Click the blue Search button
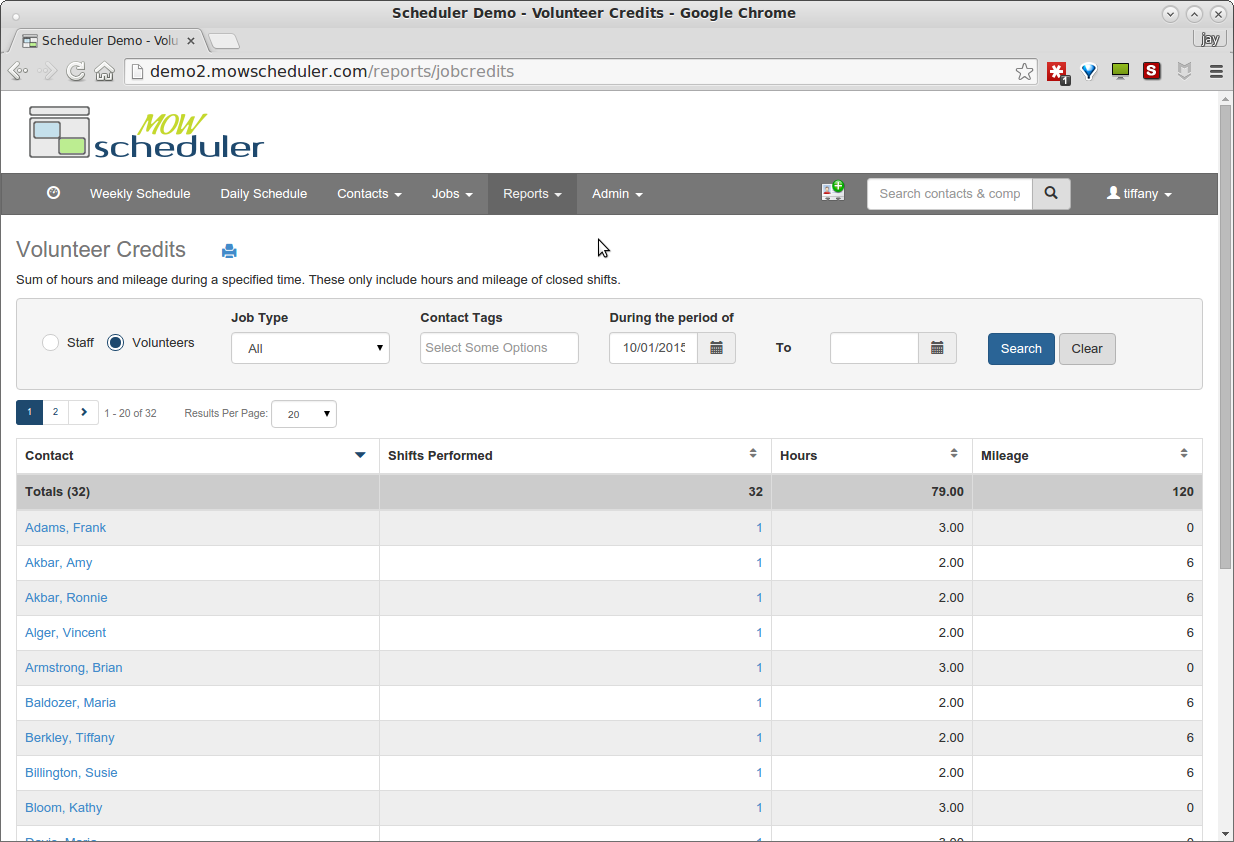Screen dimensions: 1234x842 pyautogui.click(x=1021, y=349)
